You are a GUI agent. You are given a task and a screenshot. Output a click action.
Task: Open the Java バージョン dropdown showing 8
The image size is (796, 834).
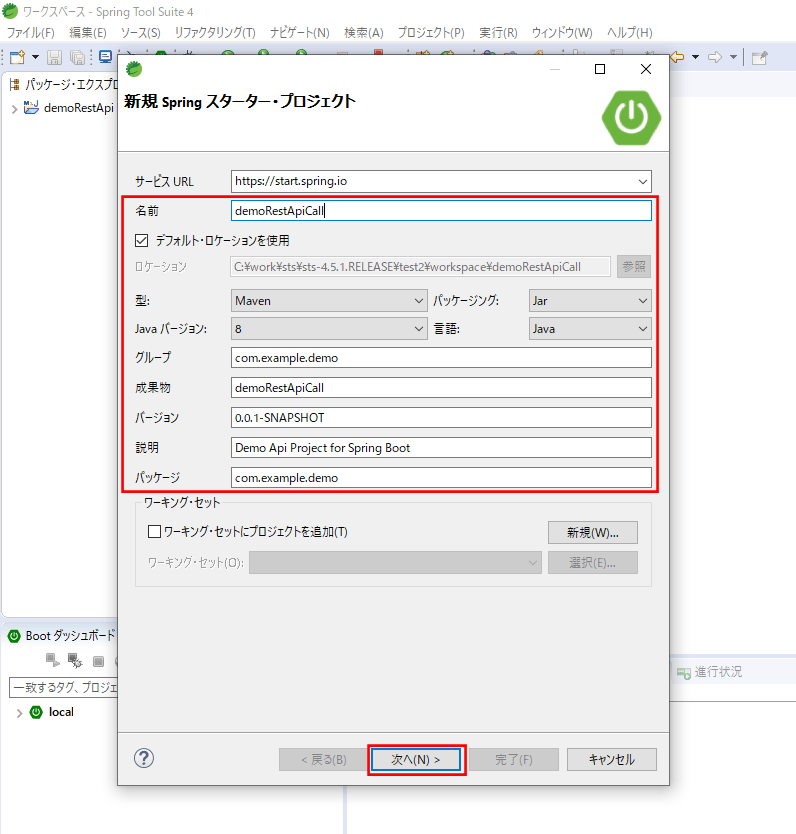point(329,329)
